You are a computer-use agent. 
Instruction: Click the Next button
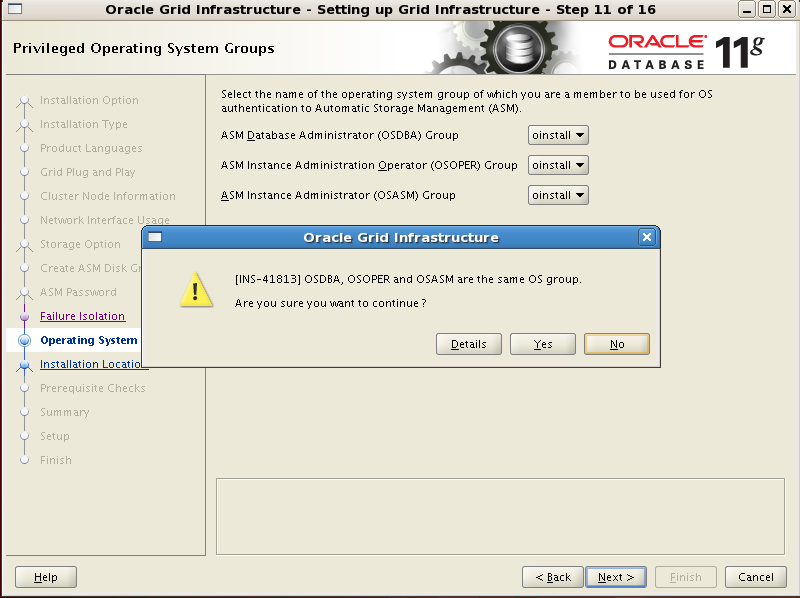(616, 577)
